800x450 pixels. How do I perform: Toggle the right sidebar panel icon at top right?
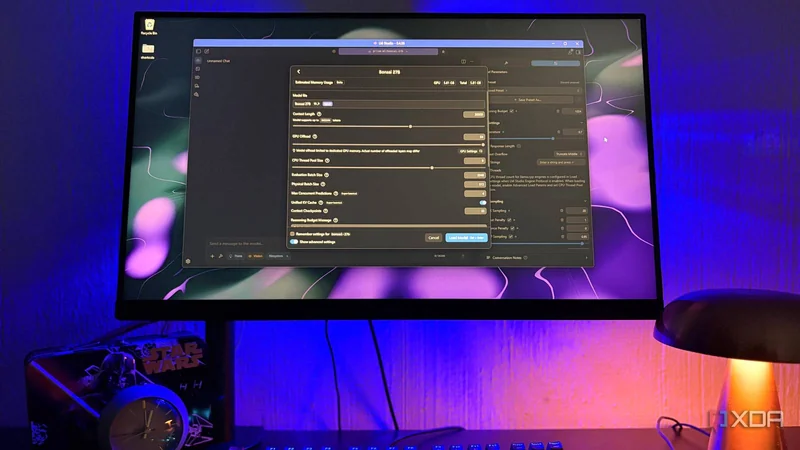click(x=578, y=52)
